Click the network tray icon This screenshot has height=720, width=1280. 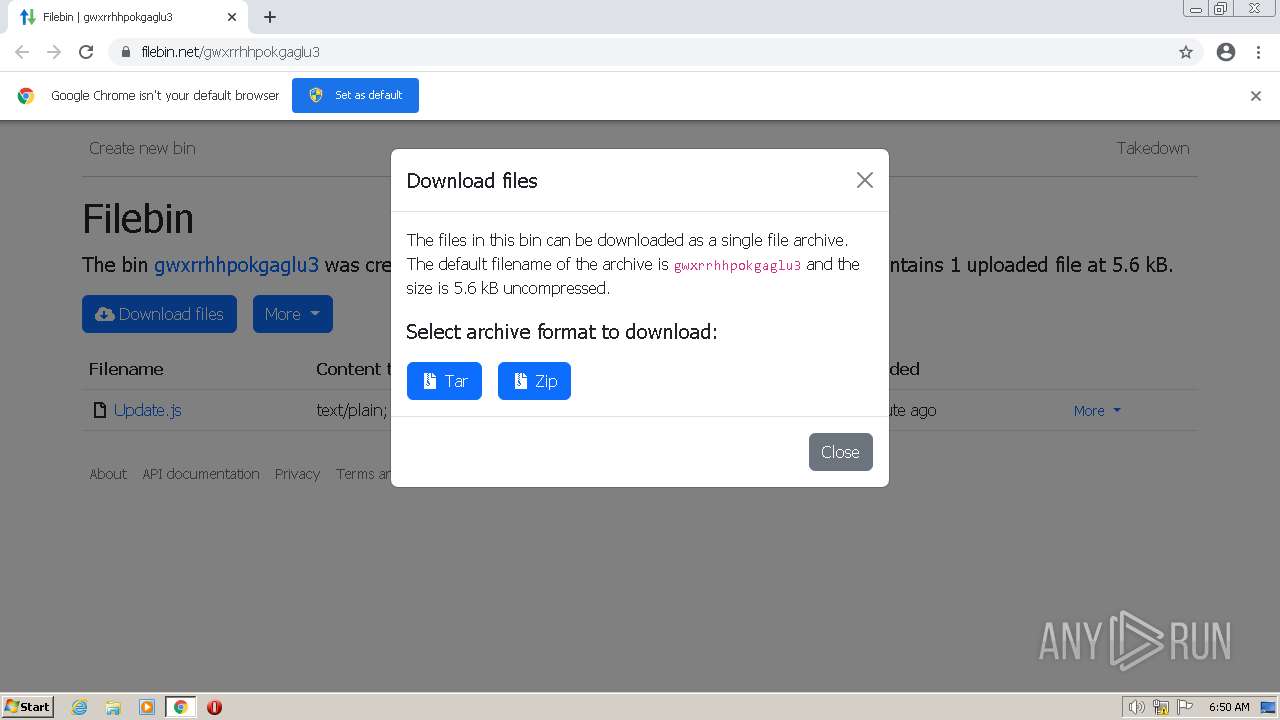[x=1161, y=707]
